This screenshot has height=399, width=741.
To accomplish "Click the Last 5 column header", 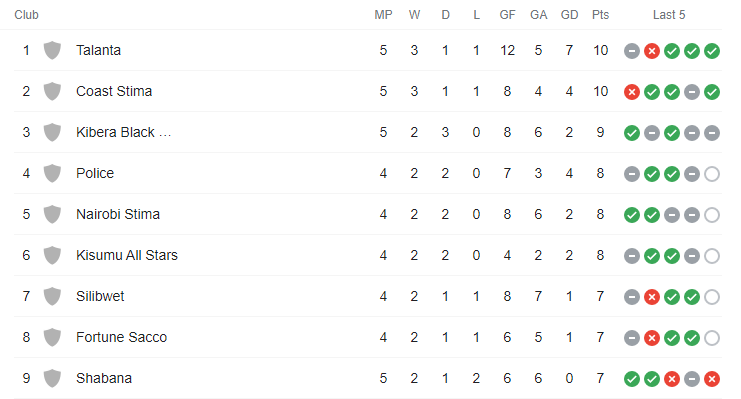I will (x=669, y=15).
